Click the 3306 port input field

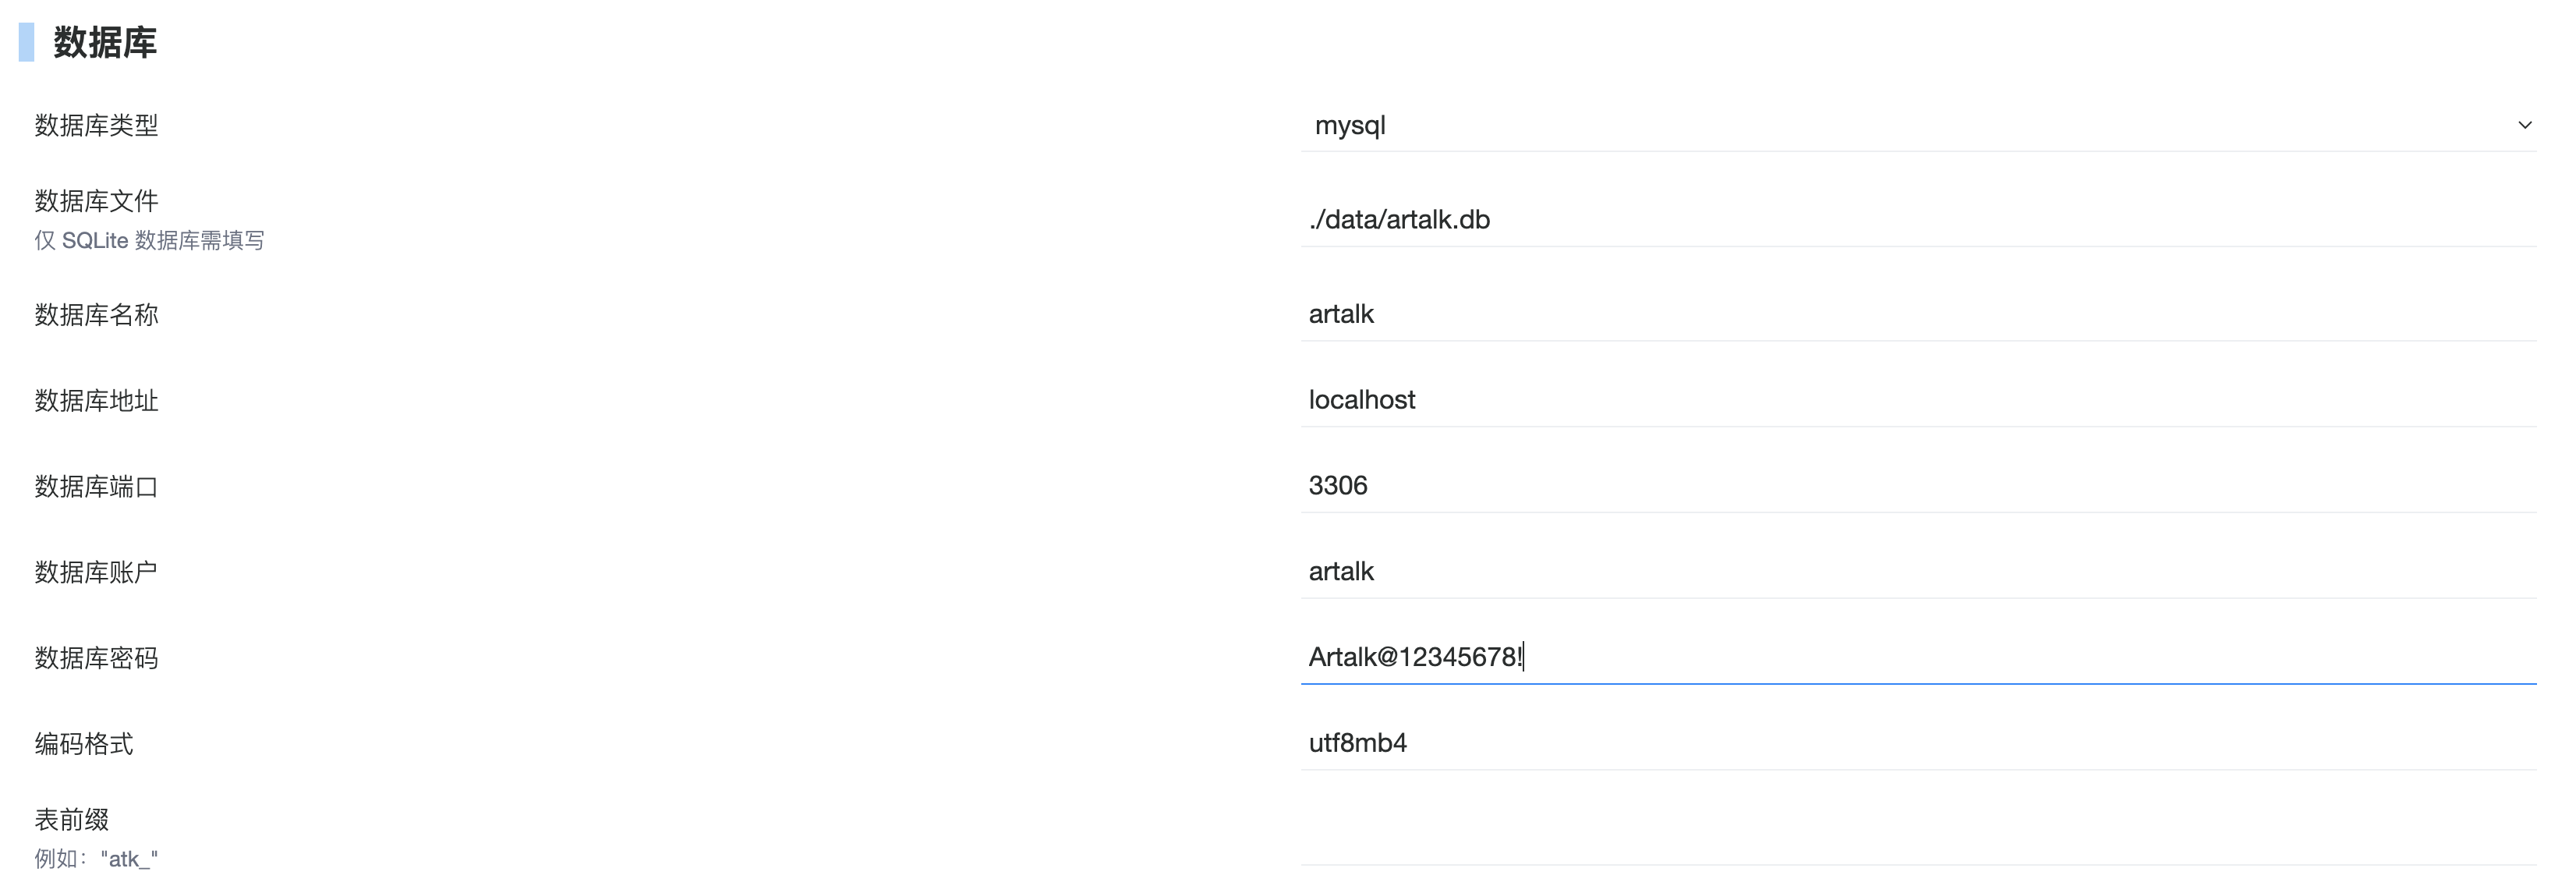(1900, 486)
